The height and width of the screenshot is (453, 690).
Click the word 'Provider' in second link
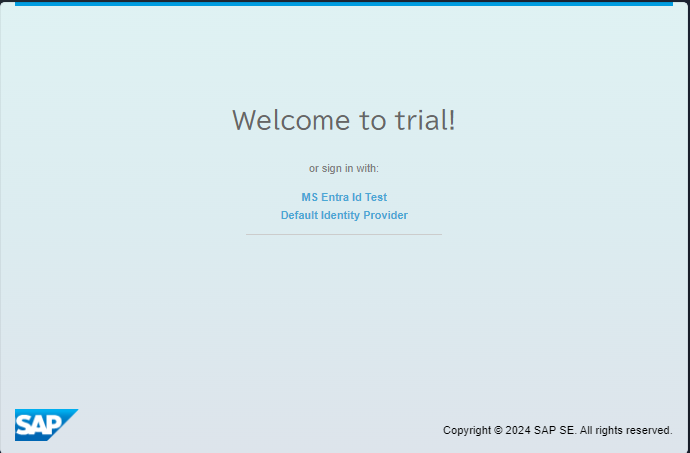click(x=388, y=215)
